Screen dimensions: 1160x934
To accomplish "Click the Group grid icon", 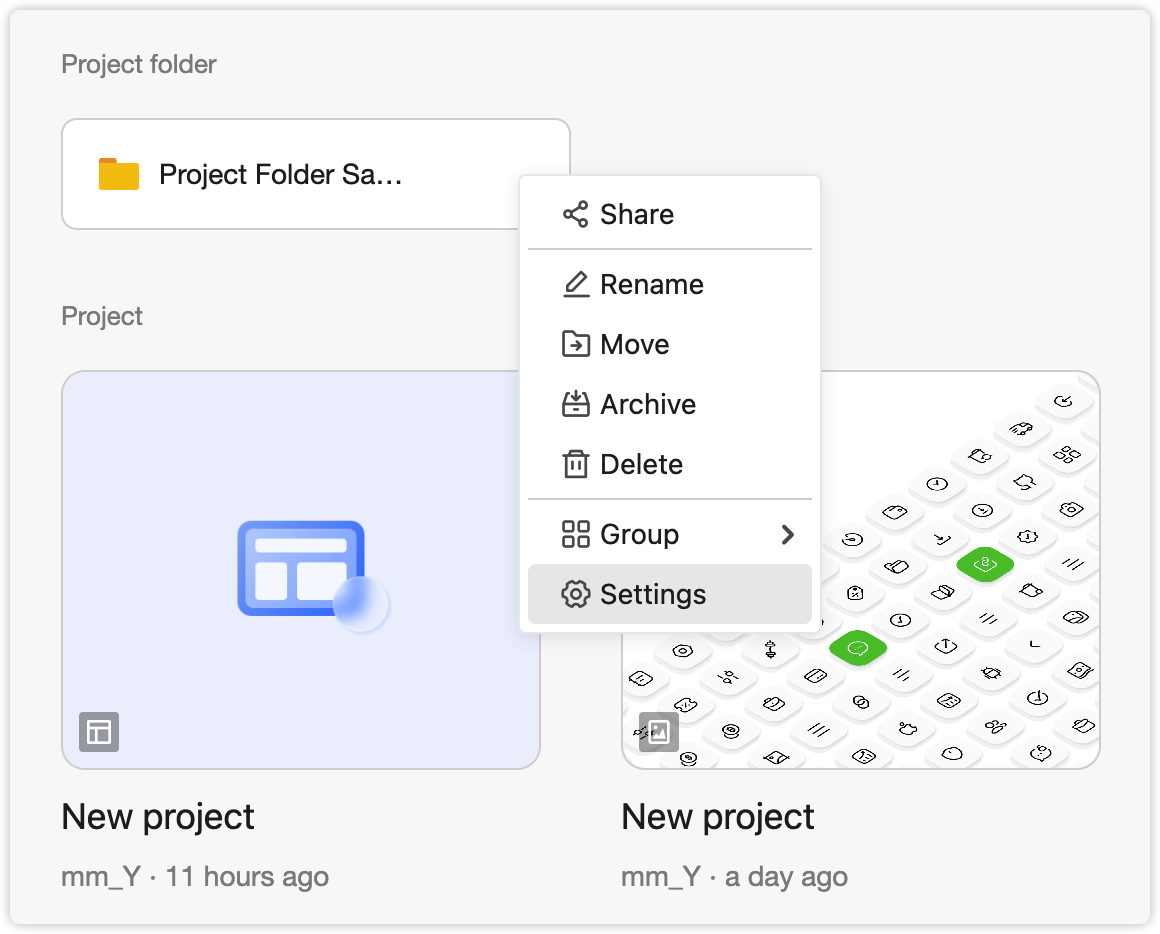I will (576, 534).
